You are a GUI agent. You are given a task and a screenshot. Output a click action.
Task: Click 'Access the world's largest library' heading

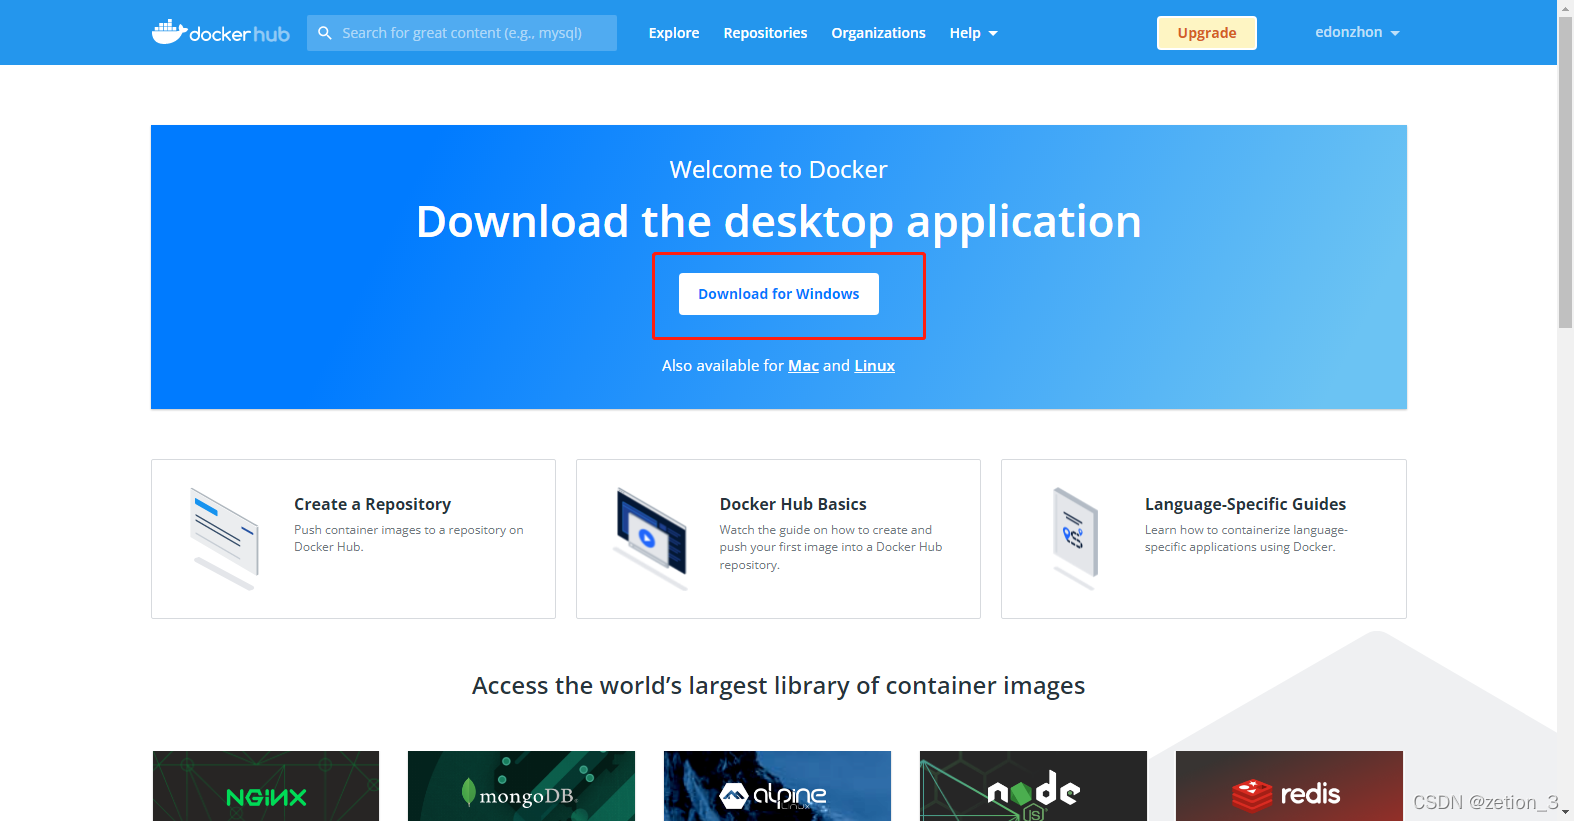pos(778,686)
